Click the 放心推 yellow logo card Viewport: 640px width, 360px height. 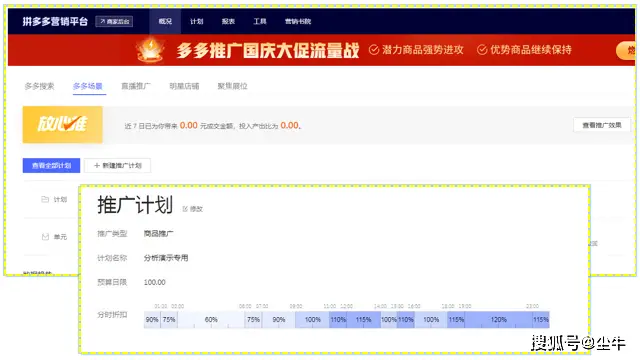(62, 124)
